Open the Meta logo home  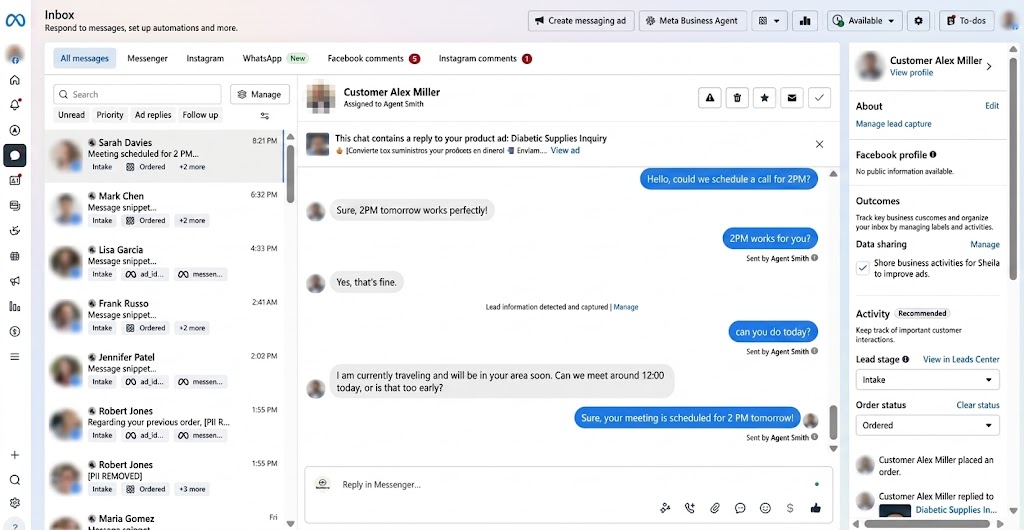click(x=15, y=21)
